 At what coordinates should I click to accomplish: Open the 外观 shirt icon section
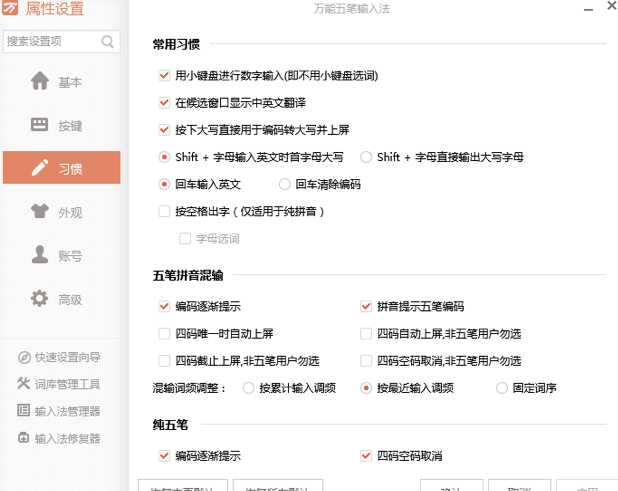(x=40, y=212)
